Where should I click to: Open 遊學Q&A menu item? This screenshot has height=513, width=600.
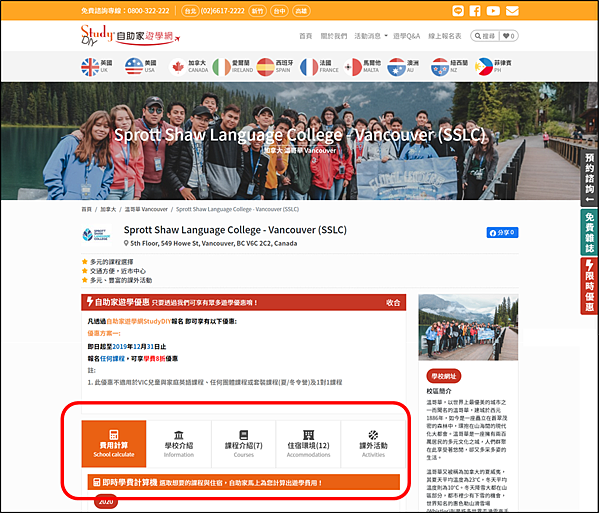point(406,36)
